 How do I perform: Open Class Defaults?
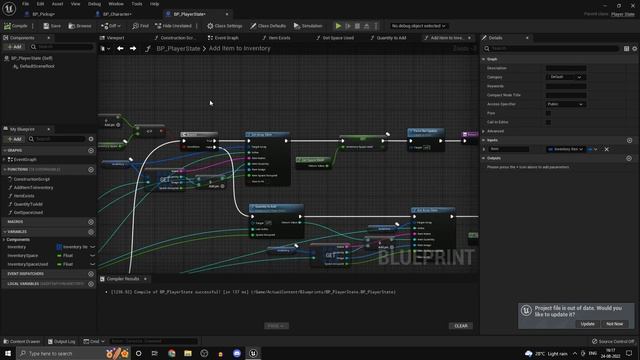pos(268,26)
